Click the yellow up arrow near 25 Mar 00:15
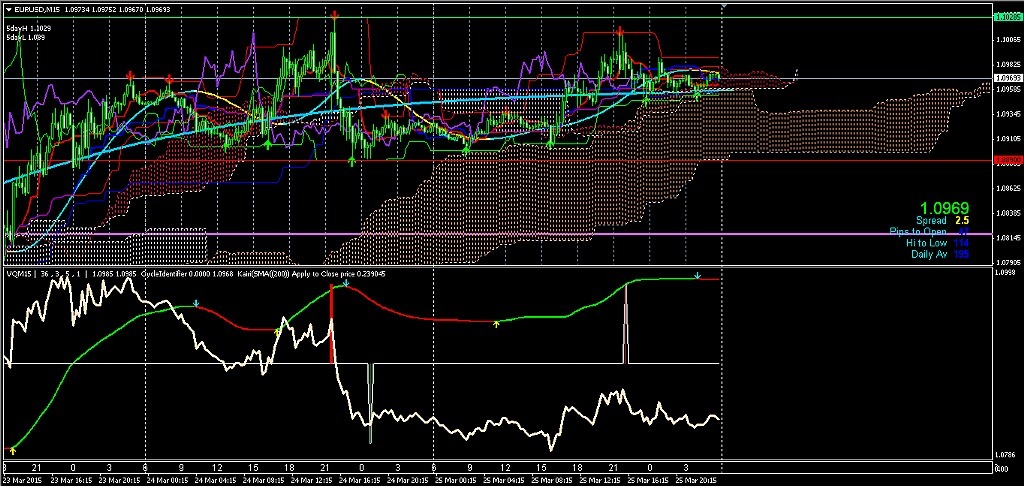1024x486 pixels. coord(496,323)
